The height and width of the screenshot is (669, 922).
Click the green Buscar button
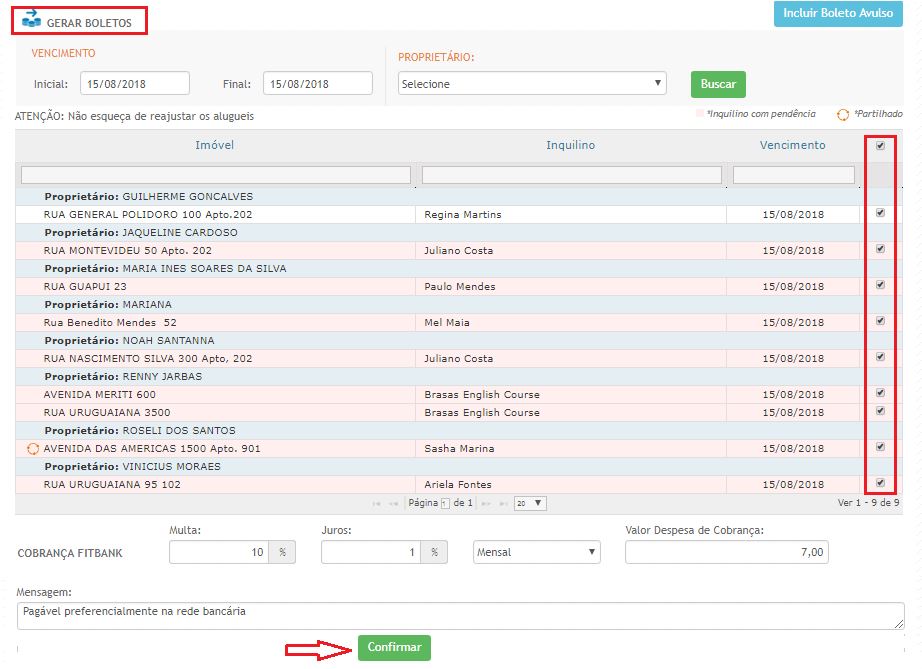tap(718, 84)
